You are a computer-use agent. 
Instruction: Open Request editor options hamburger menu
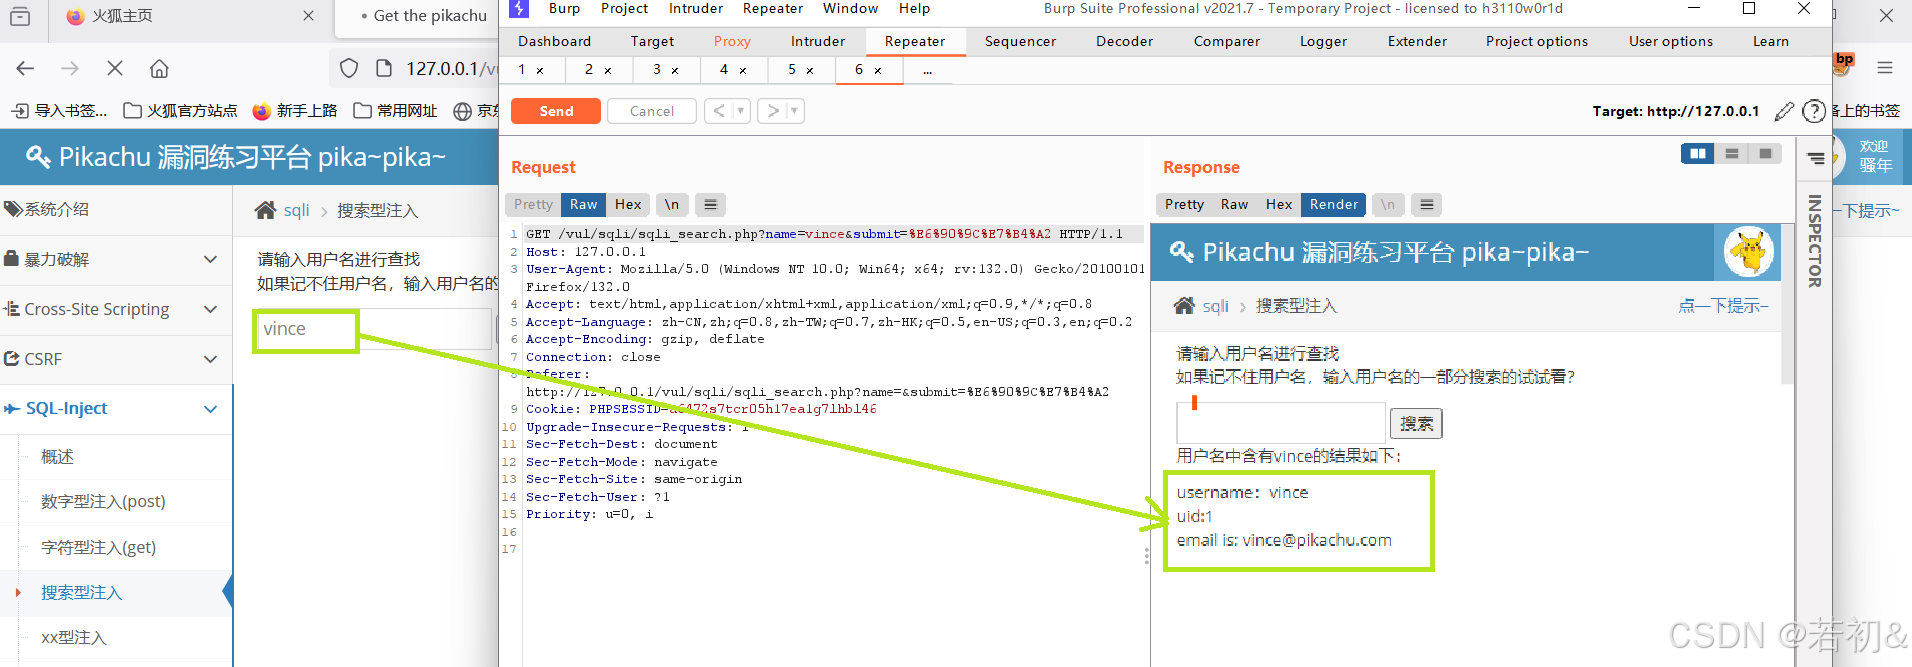[710, 204]
